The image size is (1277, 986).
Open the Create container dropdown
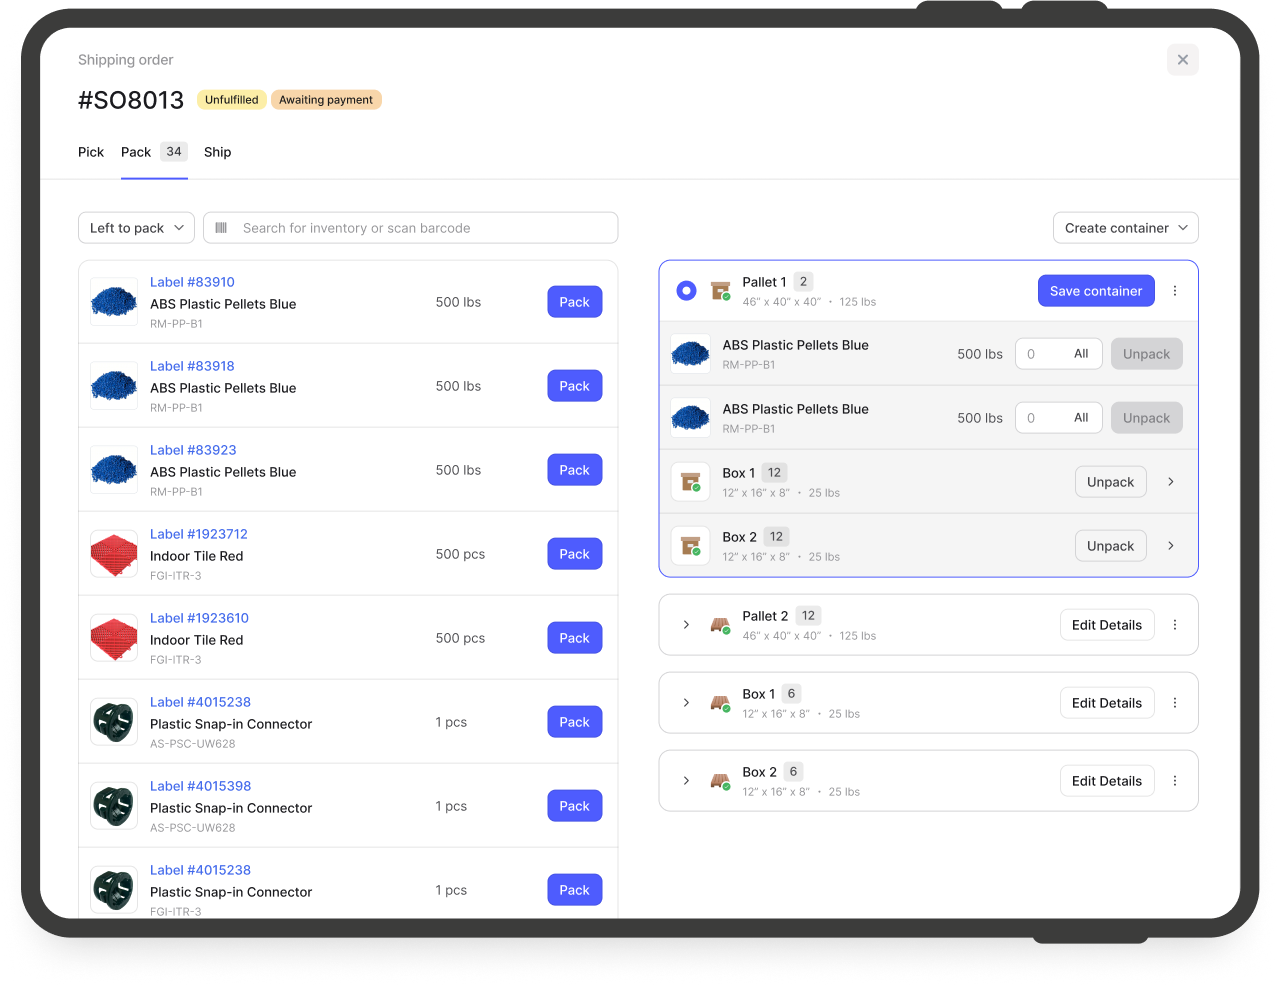[1125, 228]
